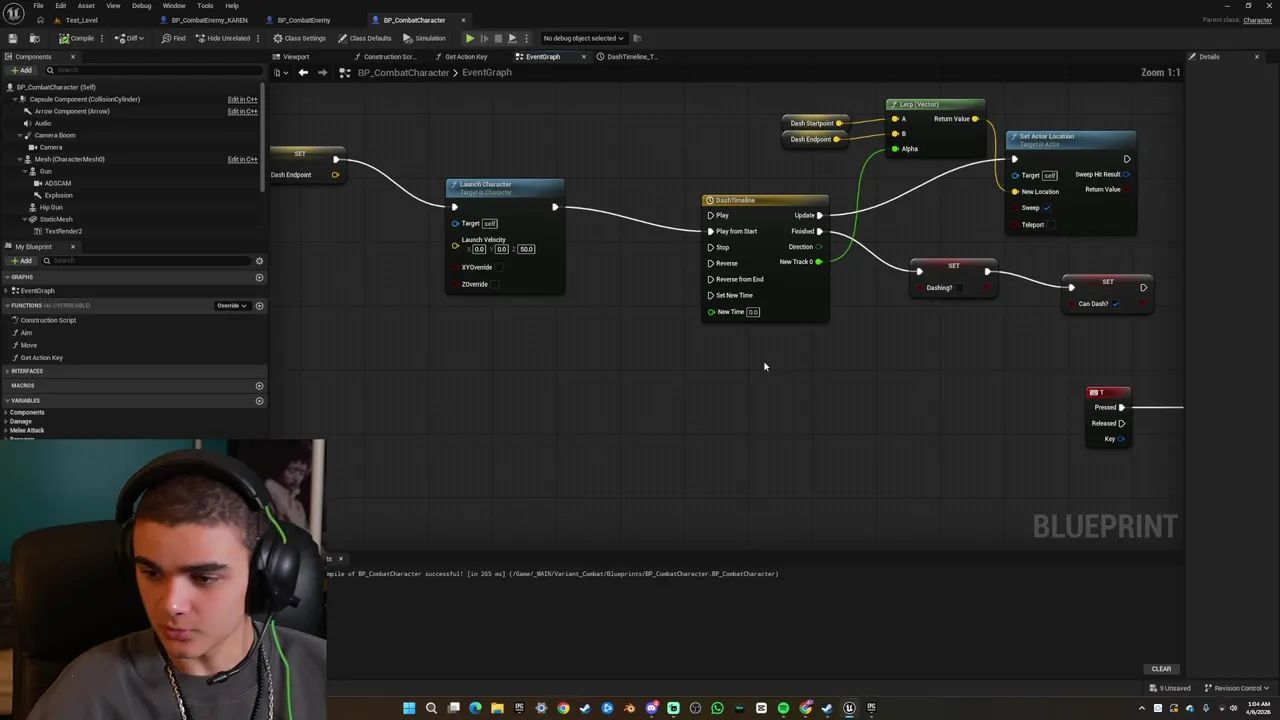Navigate back in graph history

(x=303, y=73)
